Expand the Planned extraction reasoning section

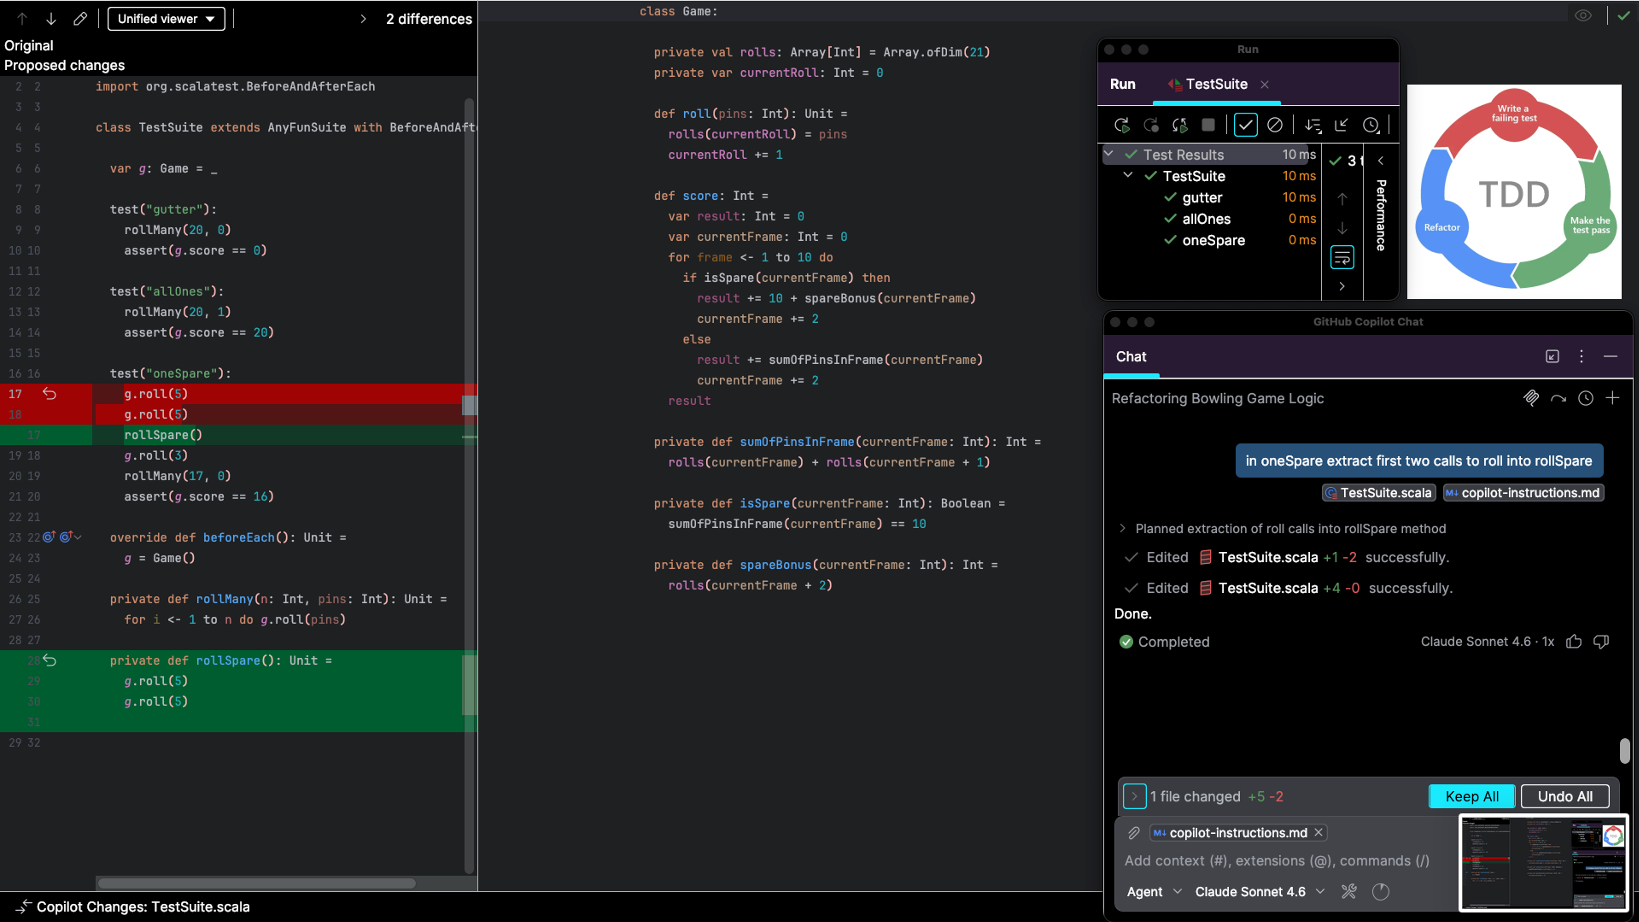(x=1122, y=528)
